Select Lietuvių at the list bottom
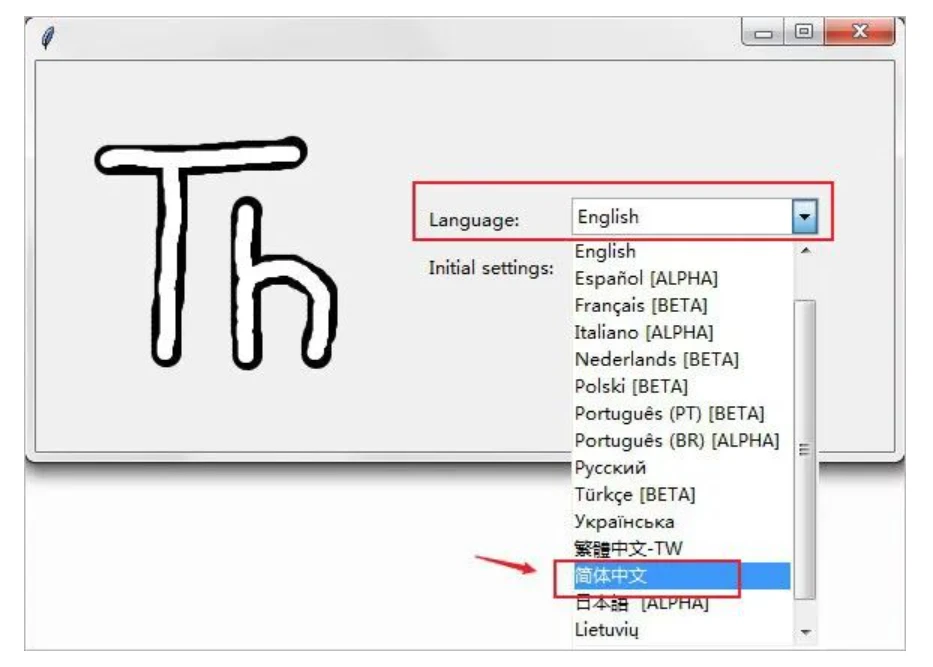 point(606,630)
